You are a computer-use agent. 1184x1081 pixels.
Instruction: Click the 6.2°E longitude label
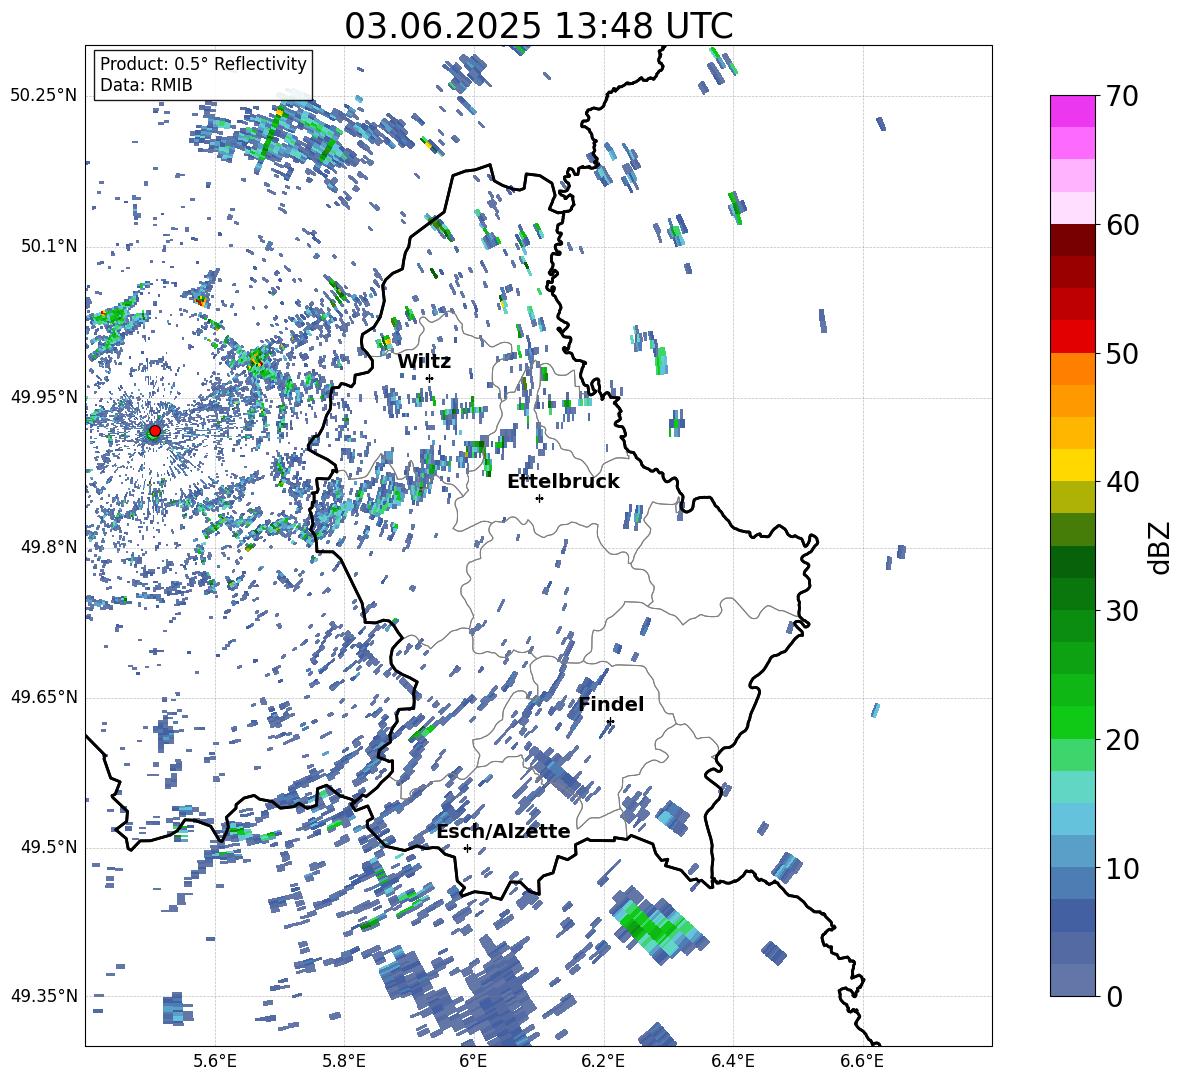603,1061
